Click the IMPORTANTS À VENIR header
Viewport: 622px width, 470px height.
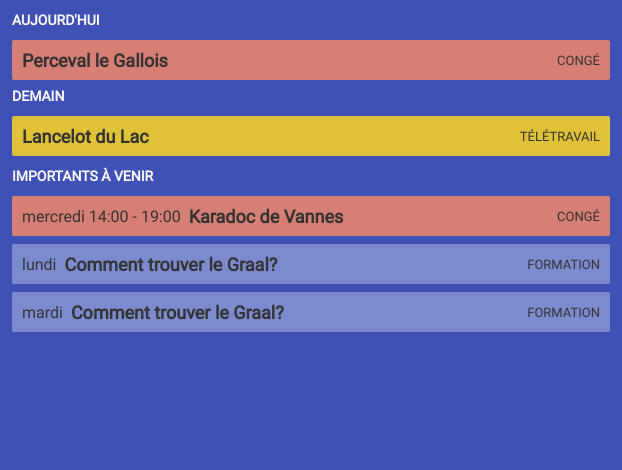tap(82, 176)
